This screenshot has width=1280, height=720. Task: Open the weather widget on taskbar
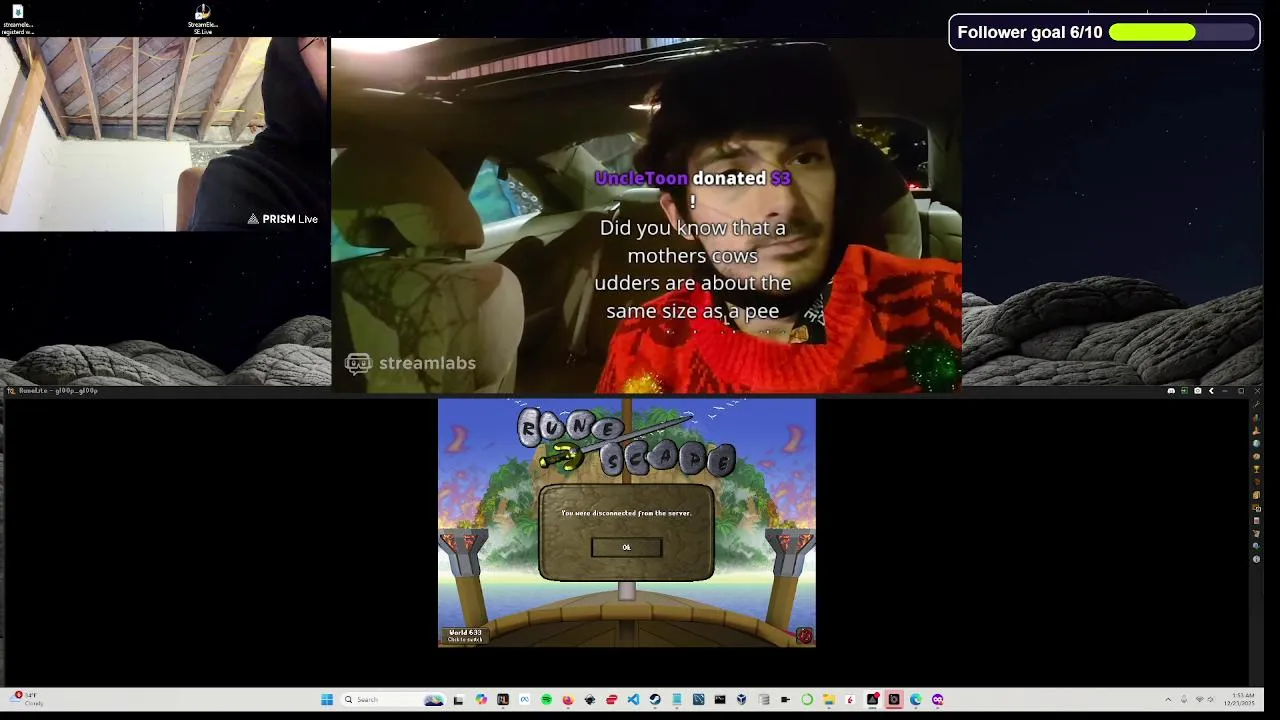point(27,699)
